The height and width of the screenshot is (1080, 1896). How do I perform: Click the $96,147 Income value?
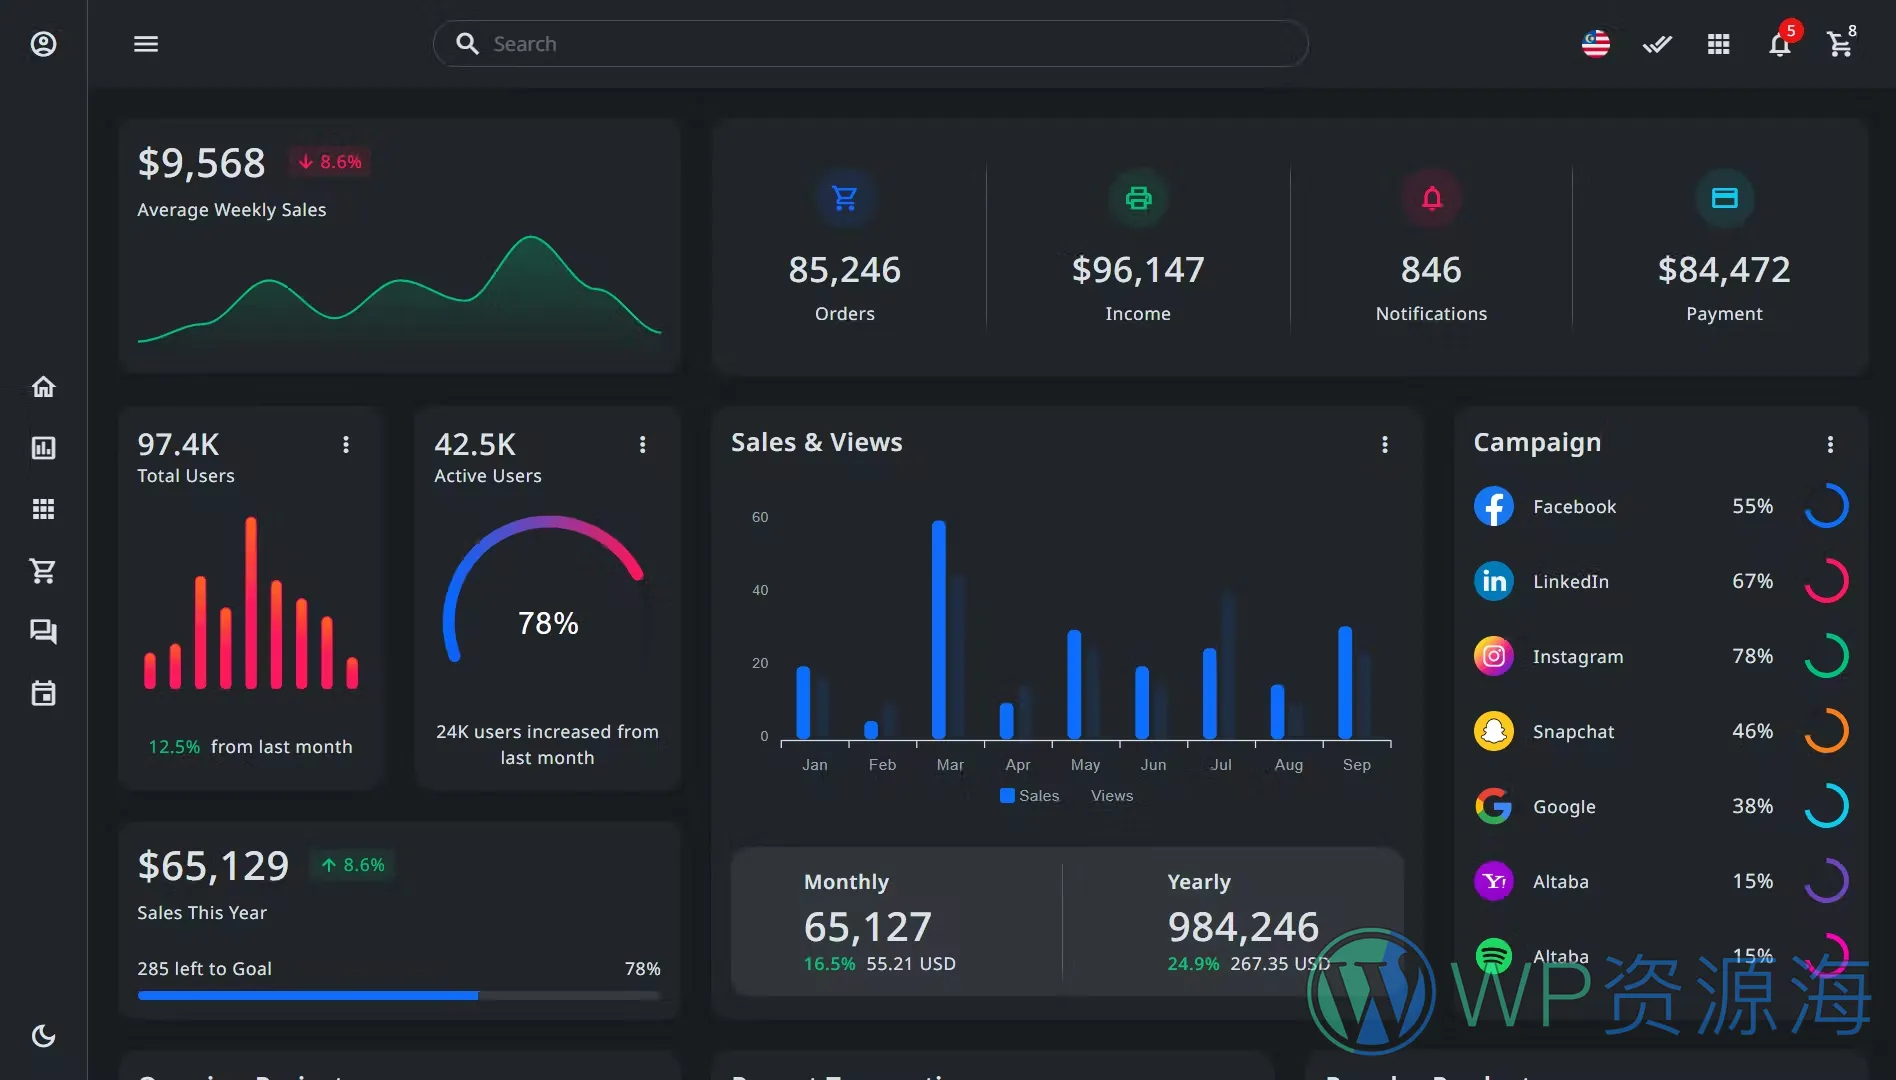tap(1138, 270)
